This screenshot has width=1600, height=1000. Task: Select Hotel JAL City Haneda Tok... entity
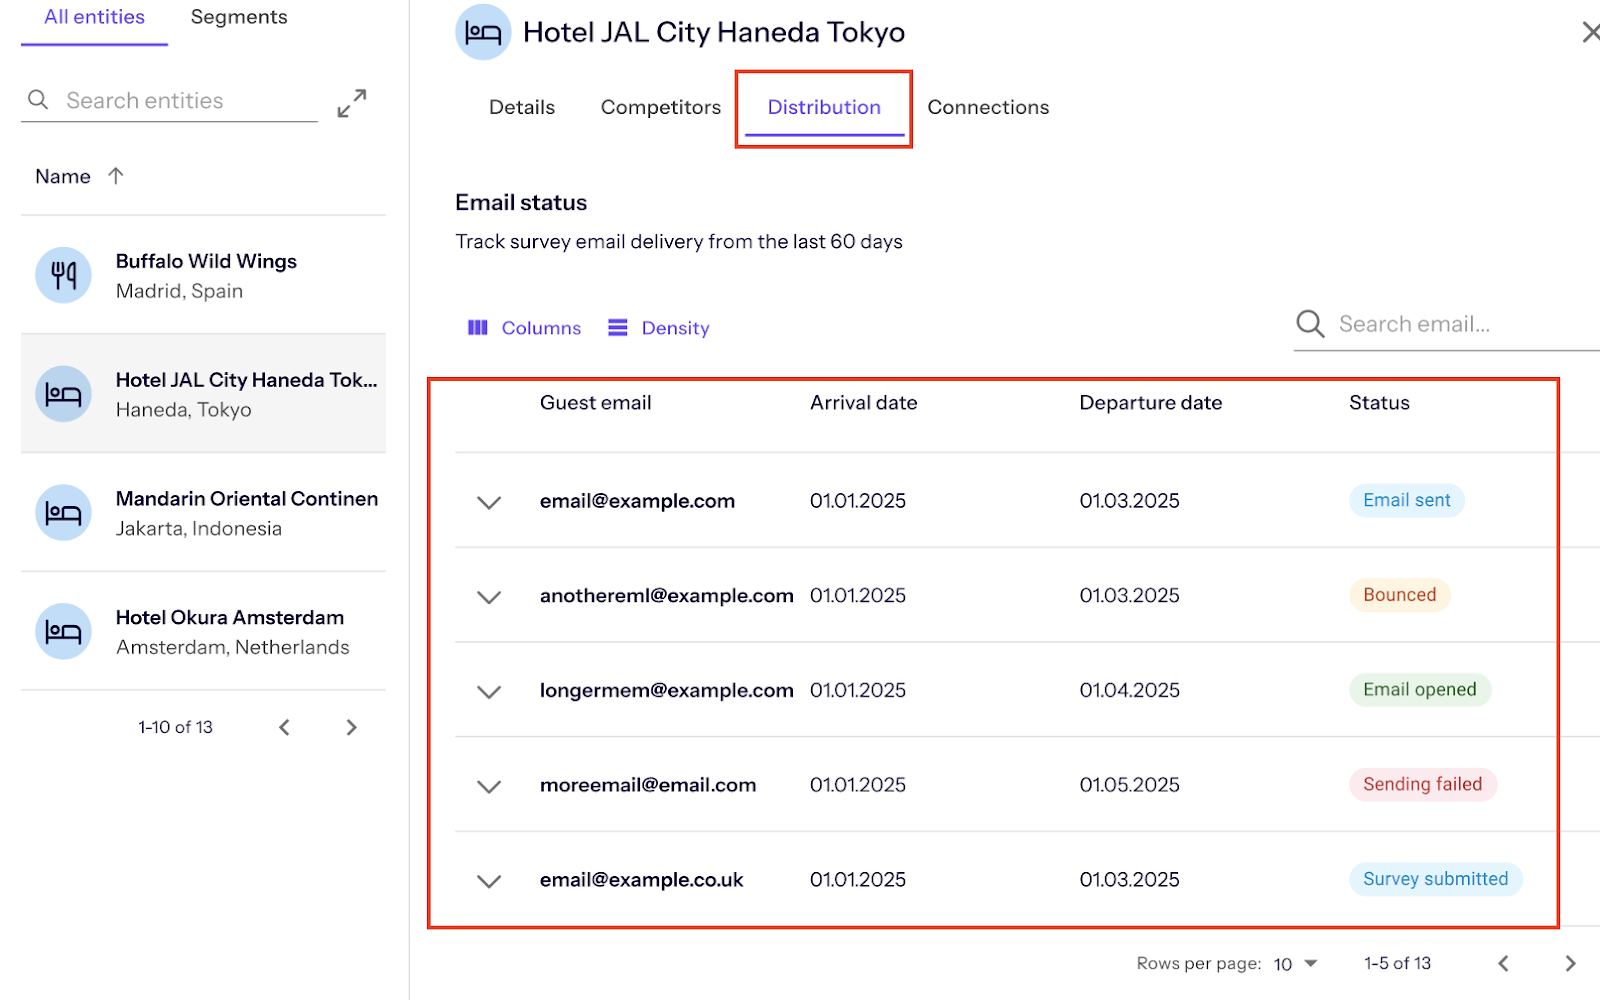203,394
